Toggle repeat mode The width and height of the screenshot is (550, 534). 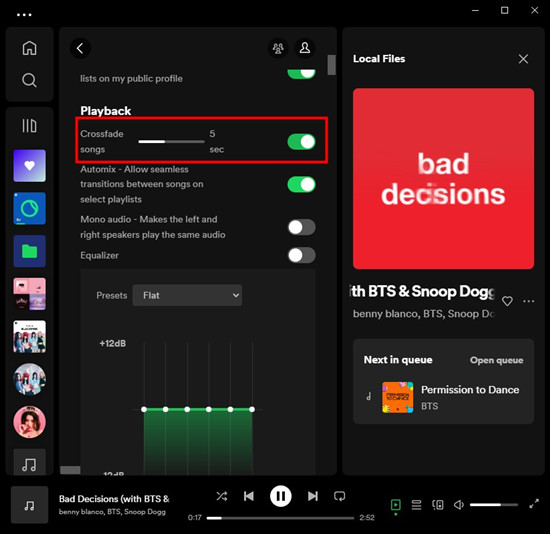click(340, 496)
